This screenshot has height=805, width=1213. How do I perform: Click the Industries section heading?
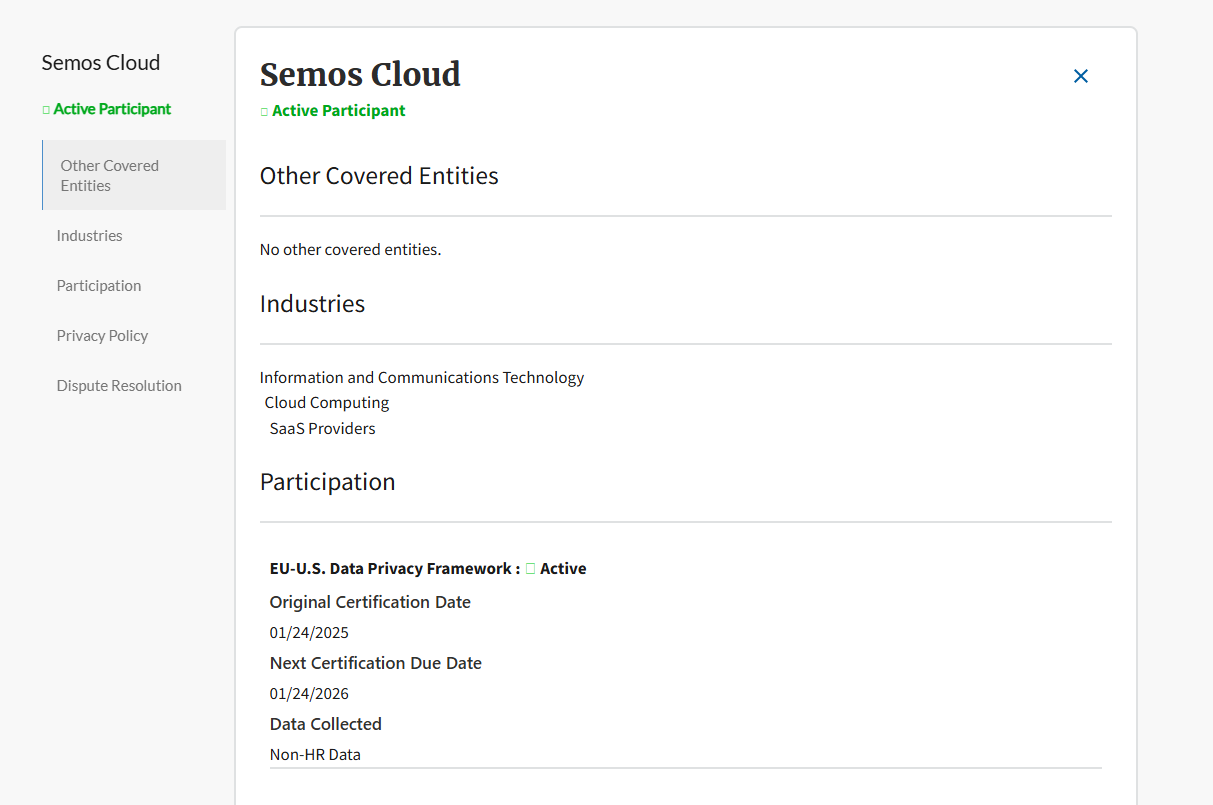312,304
